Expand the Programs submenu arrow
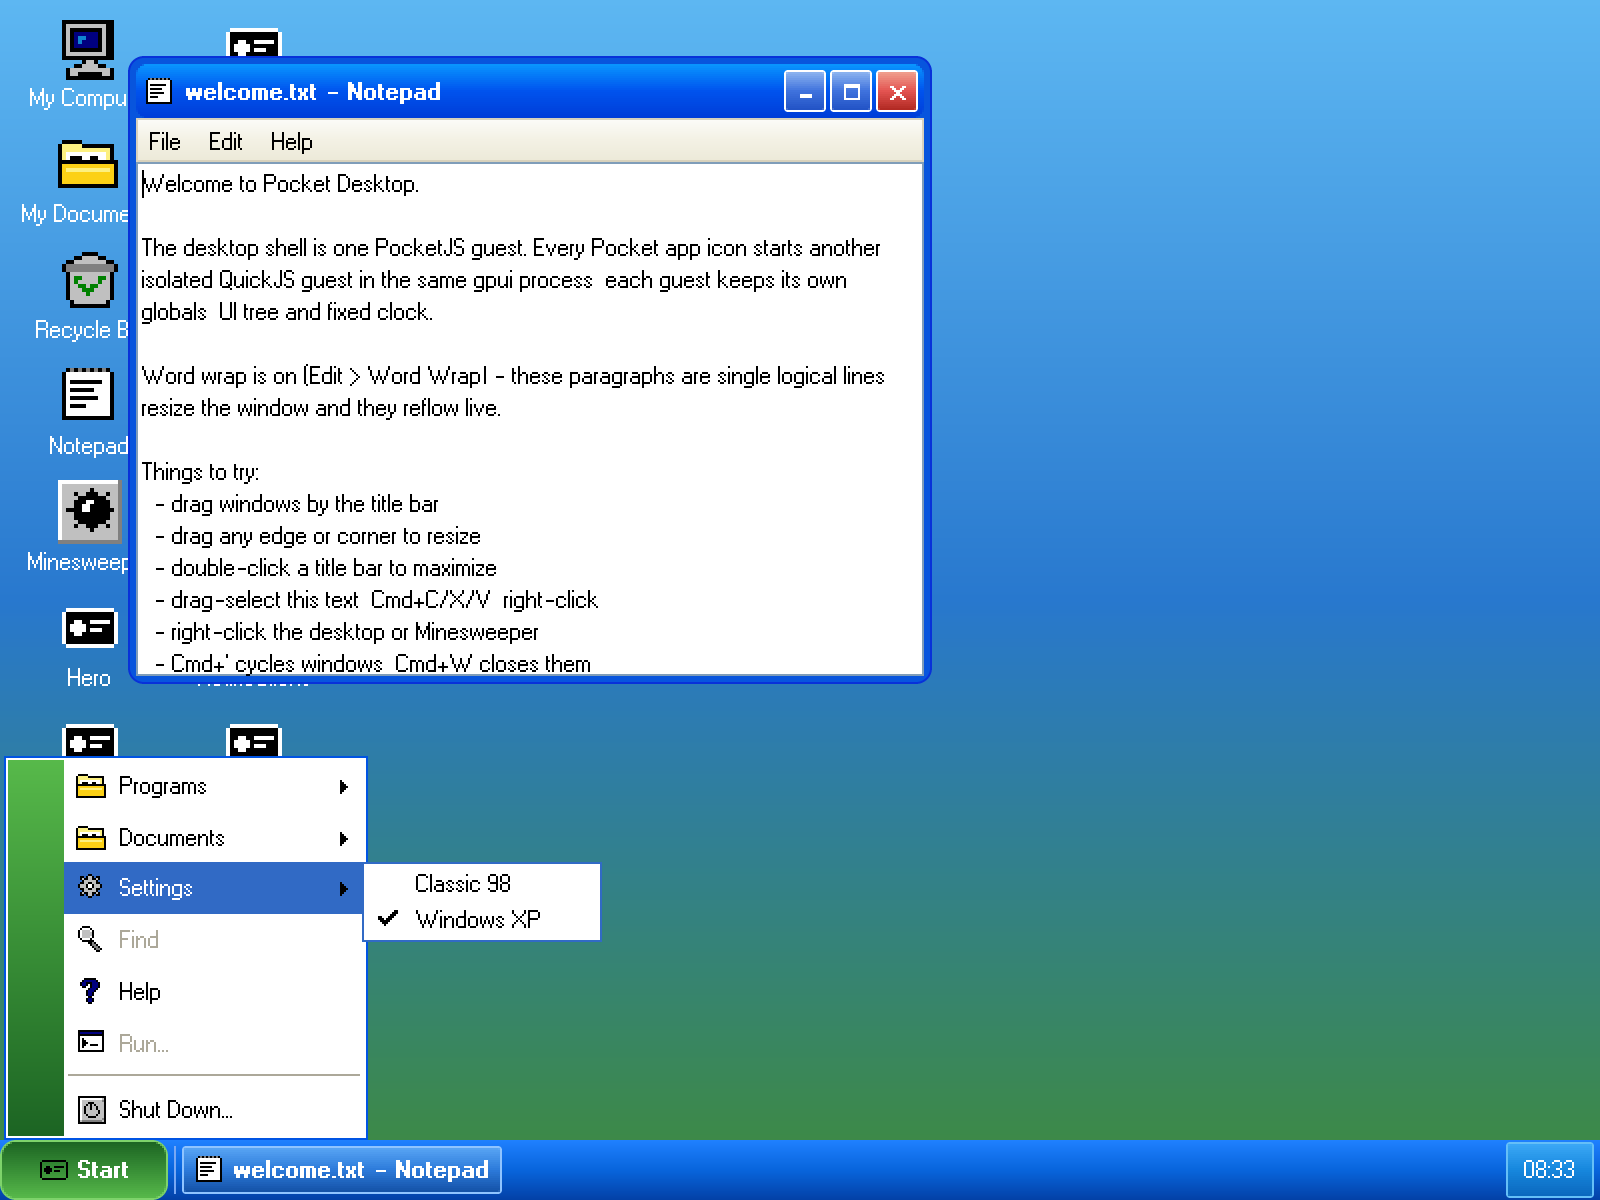Viewport: 1600px width, 1200px height. click(343, 787)
